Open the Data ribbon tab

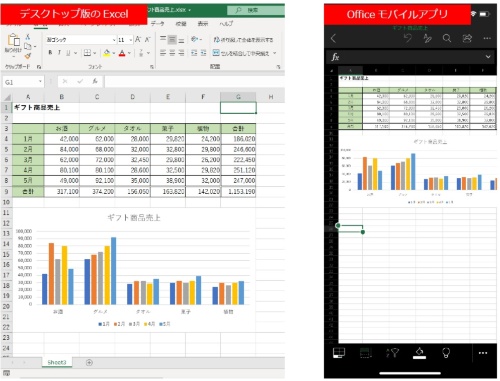[157, 23]
